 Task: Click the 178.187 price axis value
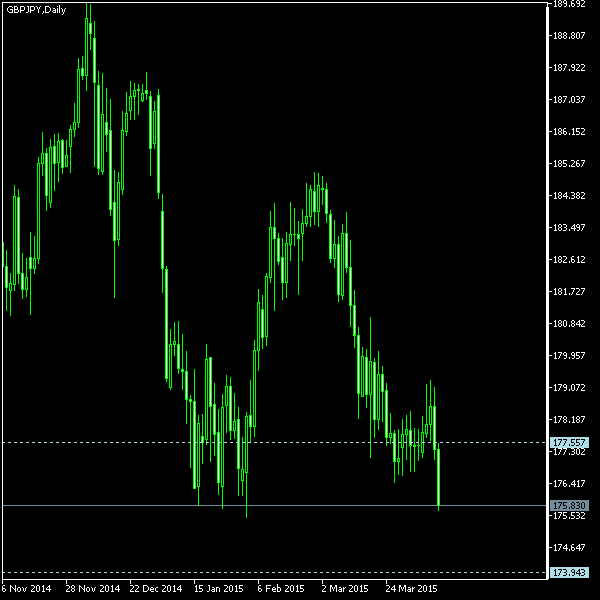pos(569,420)
